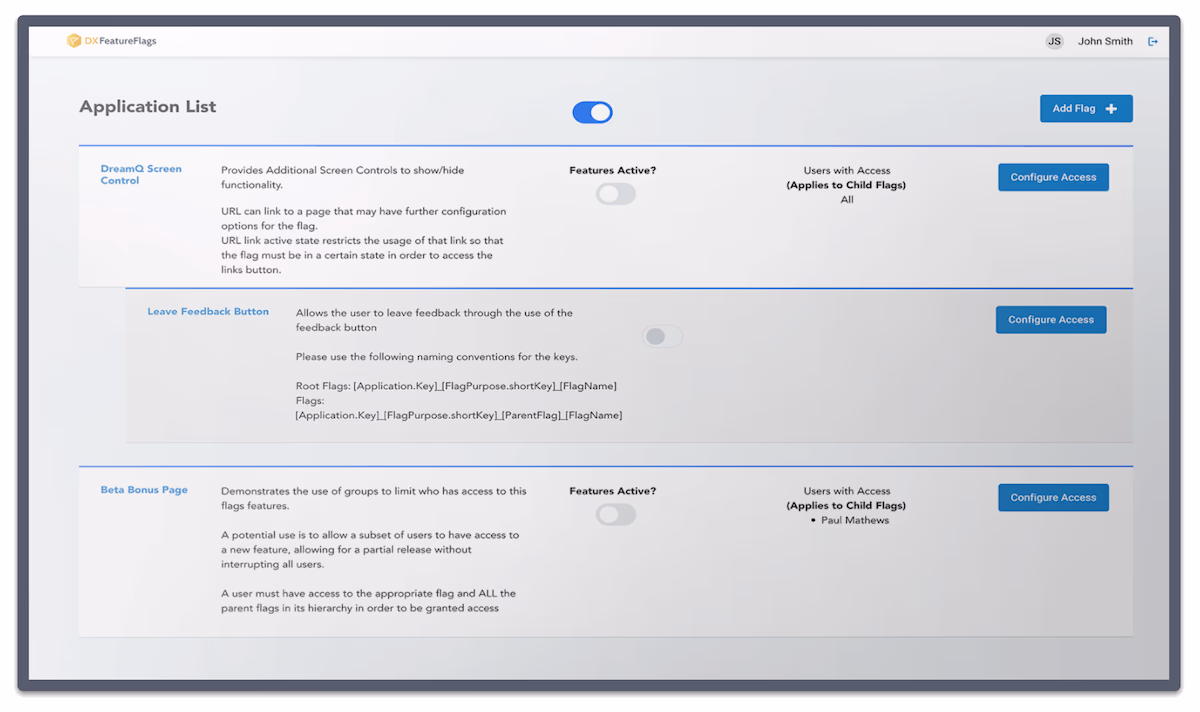
Task: Turn on the Leave Feedback Button toggle
Action: click(x=663, y=337)
